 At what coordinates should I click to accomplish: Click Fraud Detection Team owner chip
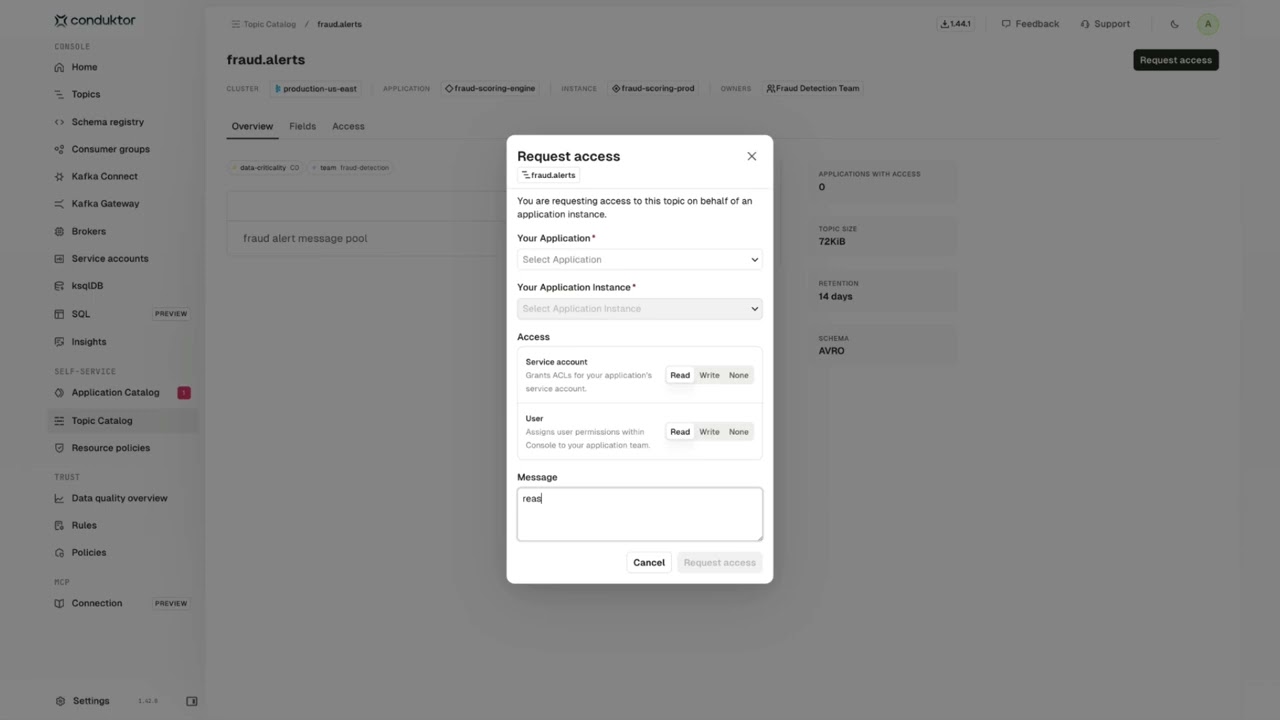coord(813,88)
